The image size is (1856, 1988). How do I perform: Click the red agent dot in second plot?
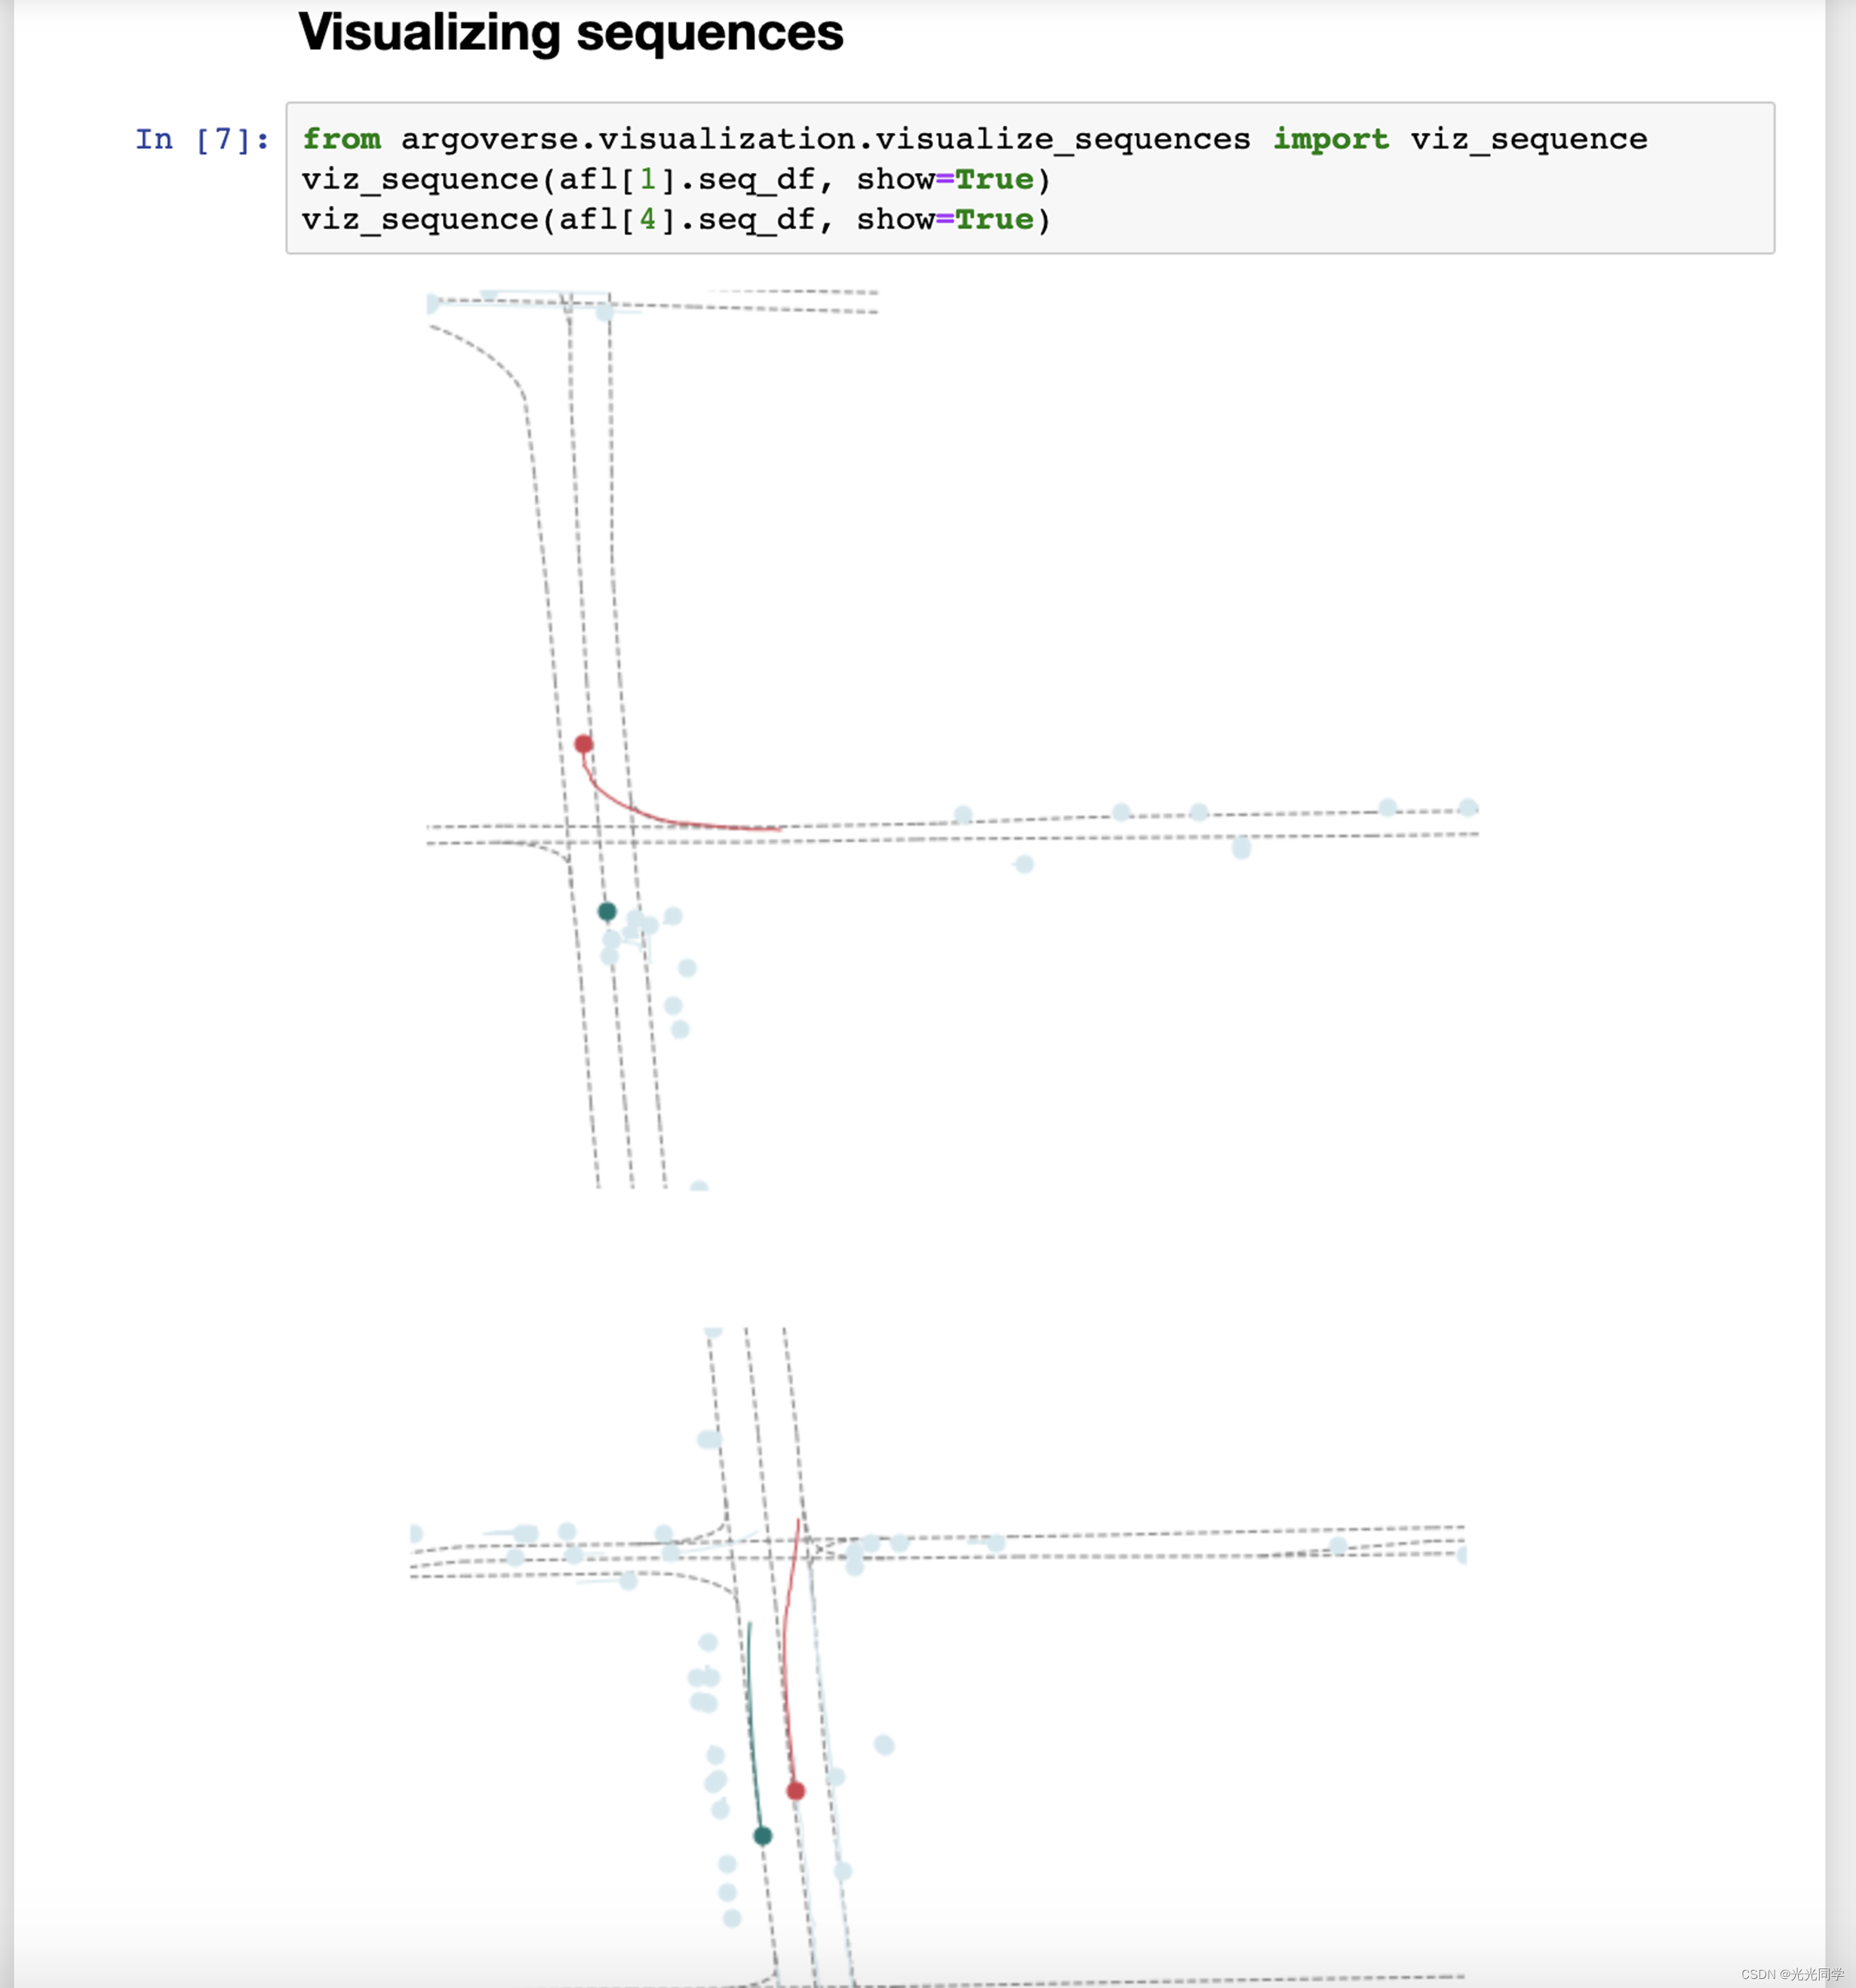[x=795, y=1790]
